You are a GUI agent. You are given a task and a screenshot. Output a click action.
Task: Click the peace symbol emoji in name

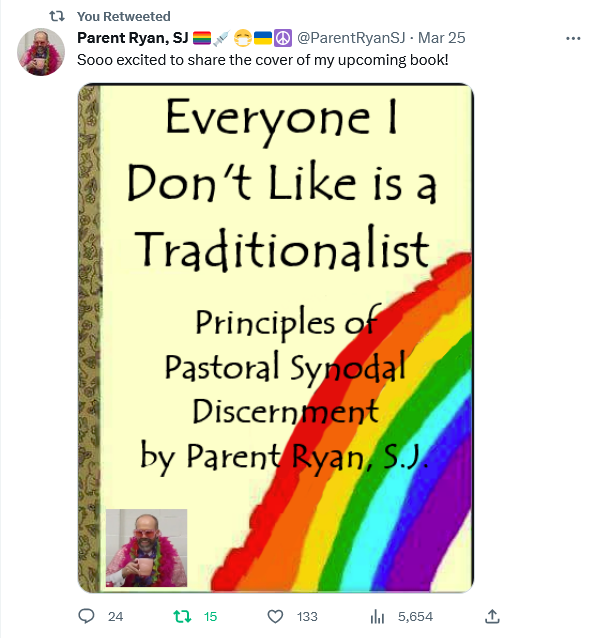click(x=283, y=38)
